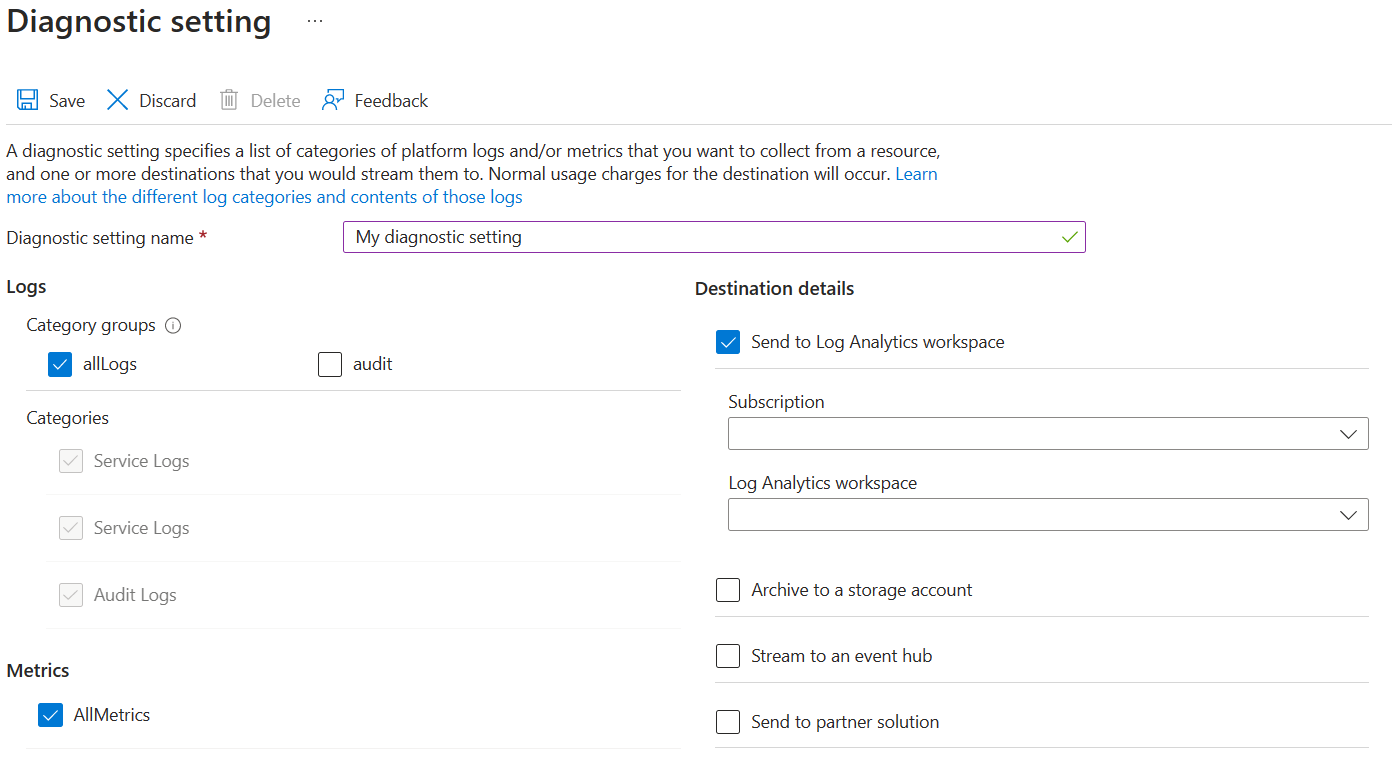The height and width of the screenshot is (772, 1392).
Task: Uncheck the AllMetrics checkbox
Action: click(50, 715)
